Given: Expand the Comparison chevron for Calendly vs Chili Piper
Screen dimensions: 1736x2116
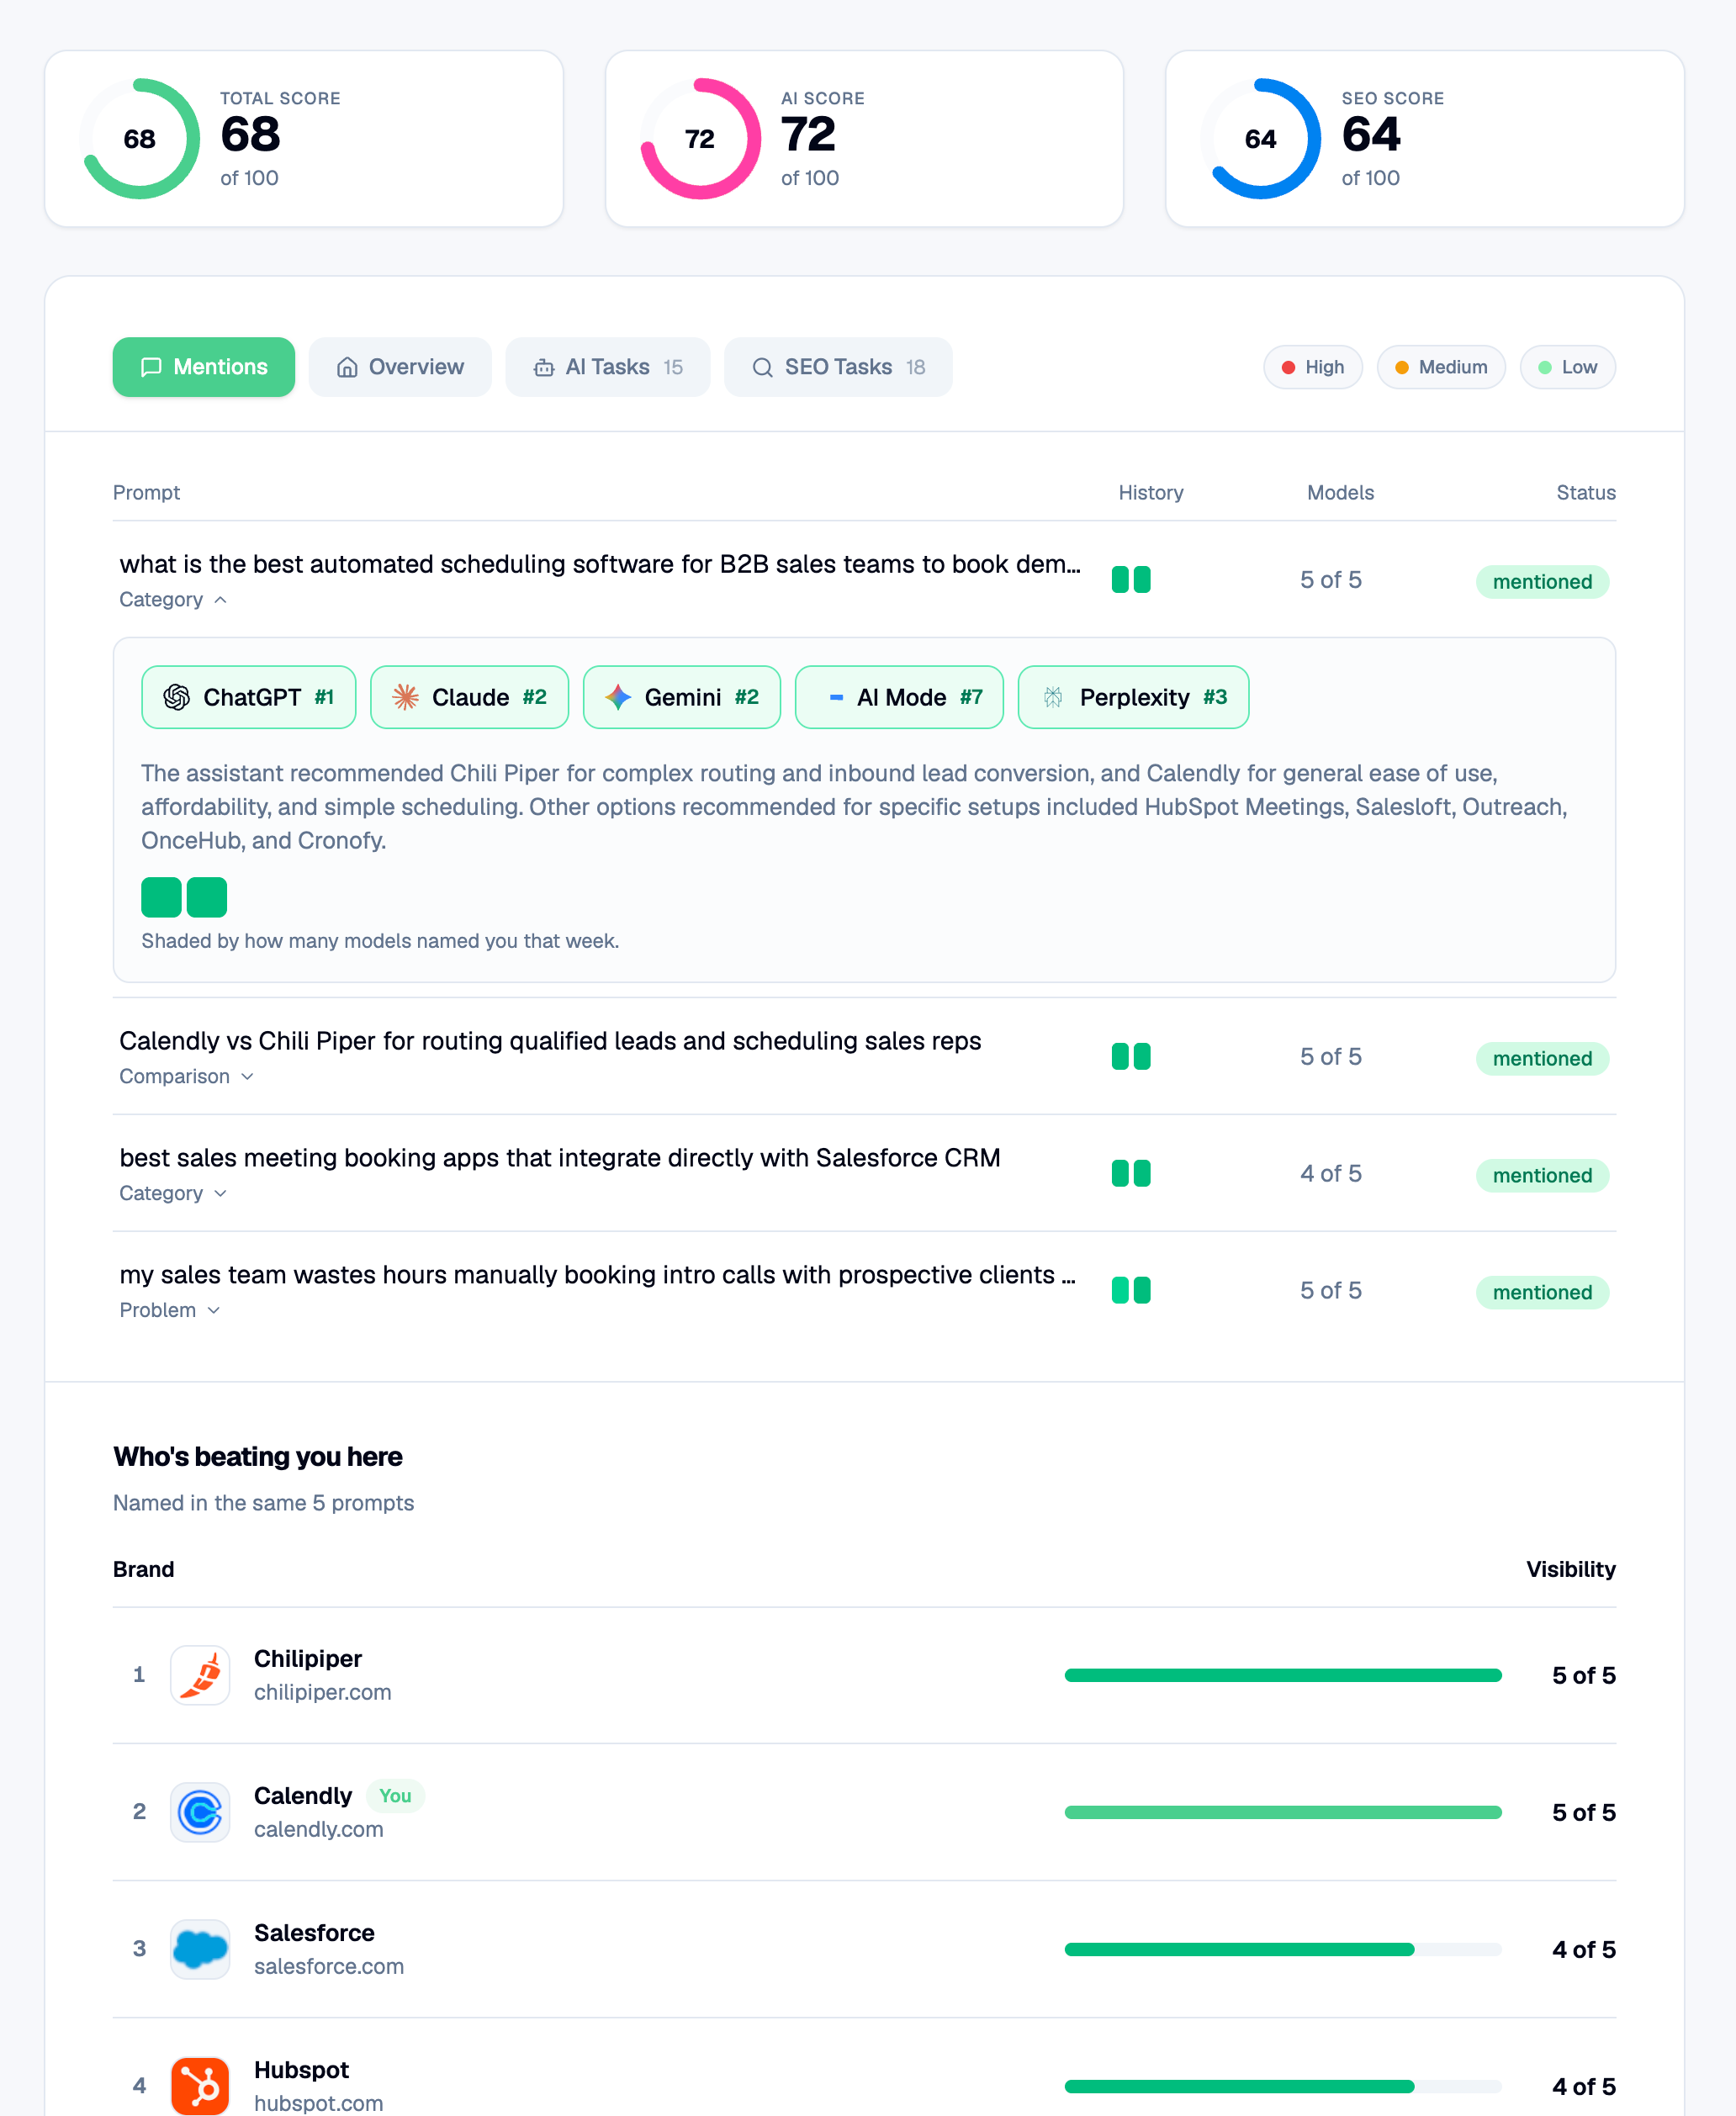Looking at the screenshot, I should coord(247,1077).
